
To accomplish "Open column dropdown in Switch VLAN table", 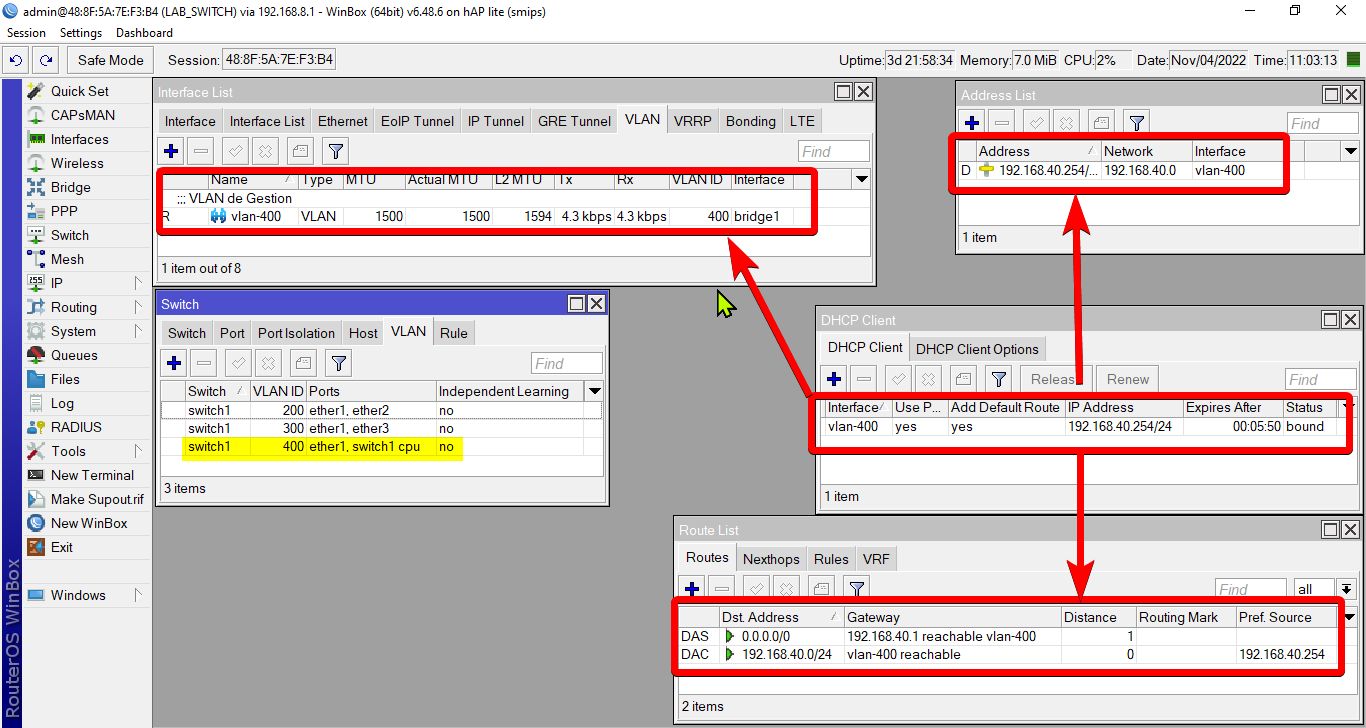I will pos(595,391).
